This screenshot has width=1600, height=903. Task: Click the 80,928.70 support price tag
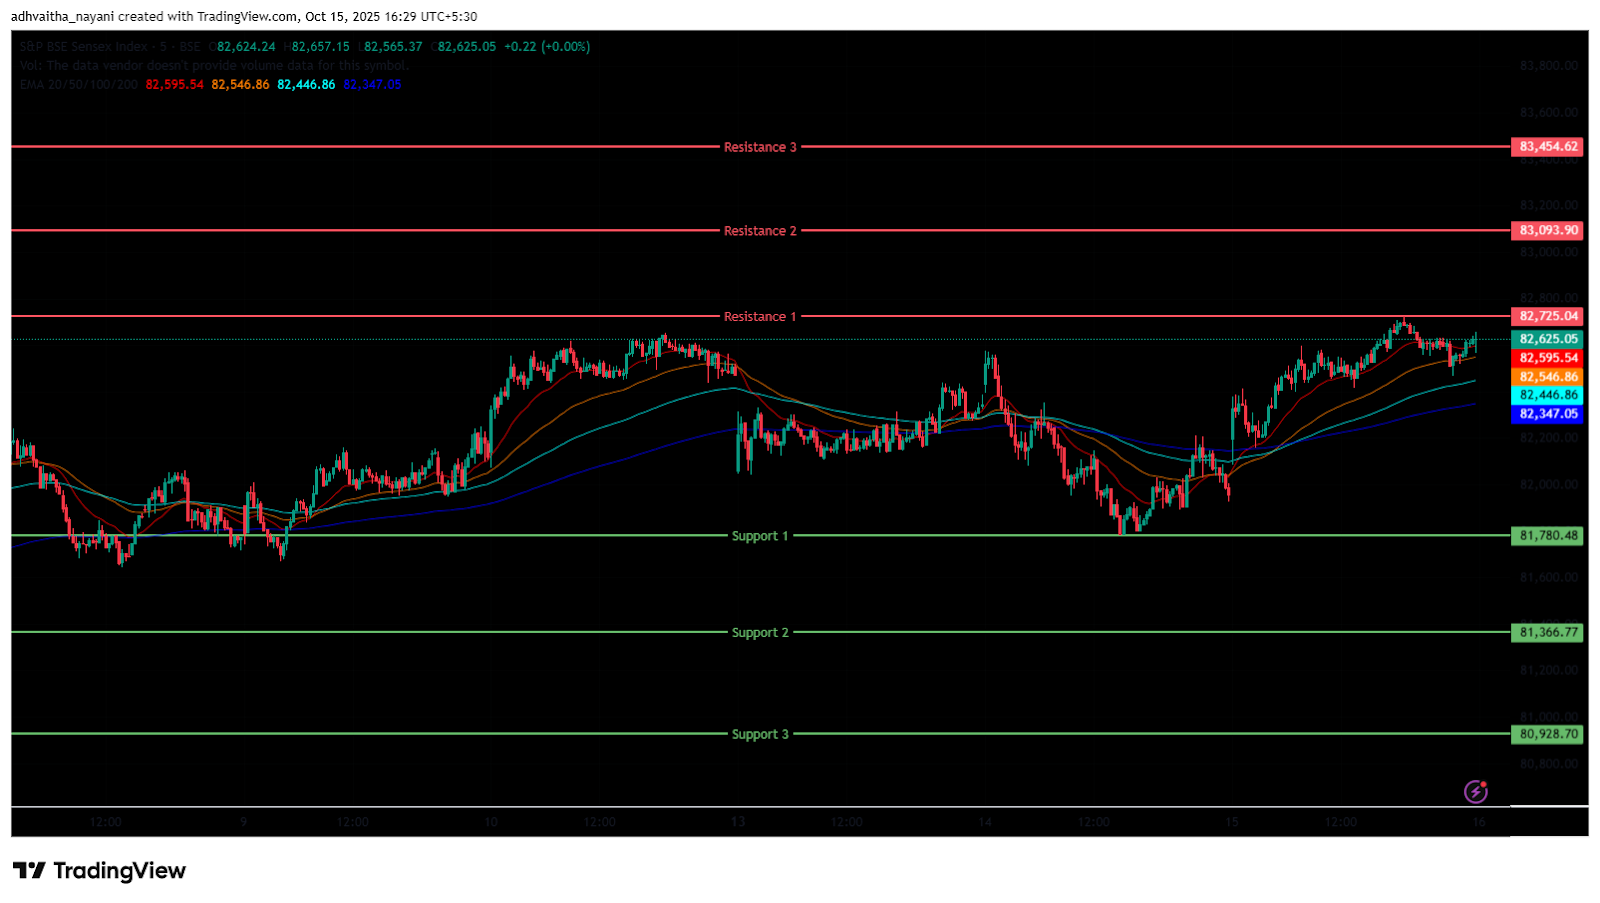point(1548,734)
